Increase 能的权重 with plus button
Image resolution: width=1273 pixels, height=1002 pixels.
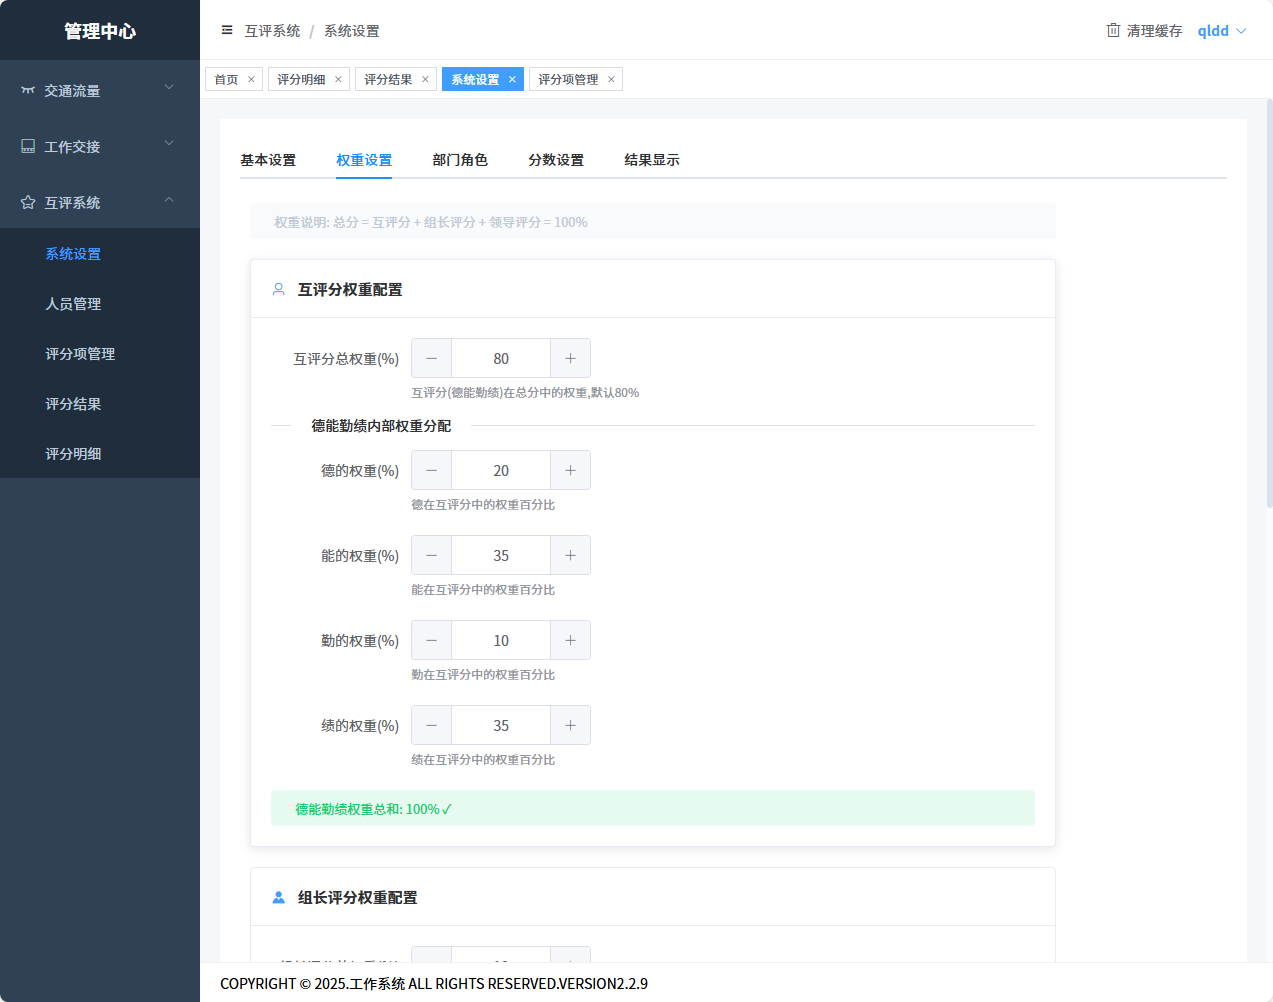click(x=570, y=555)
